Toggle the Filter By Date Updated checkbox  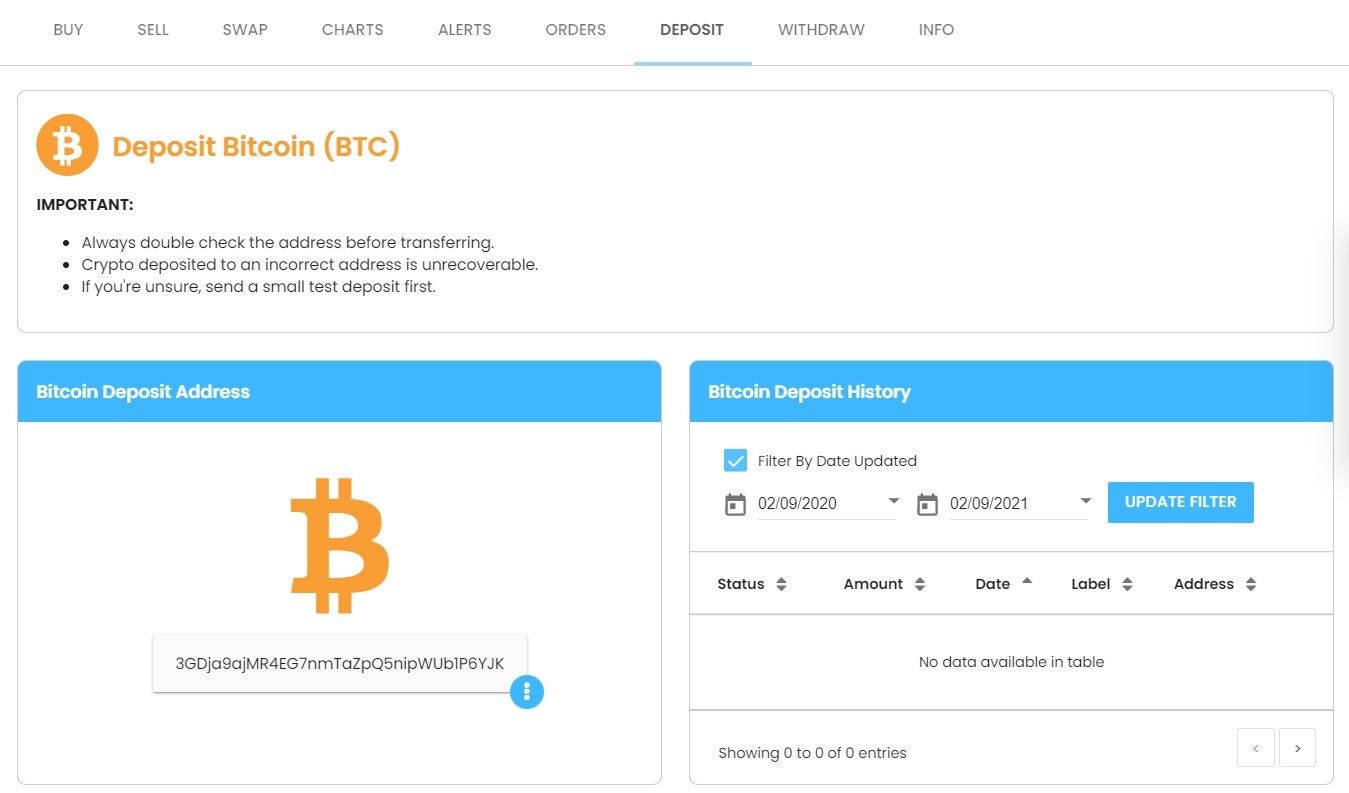pyautogui.click(x=735, y=460)
